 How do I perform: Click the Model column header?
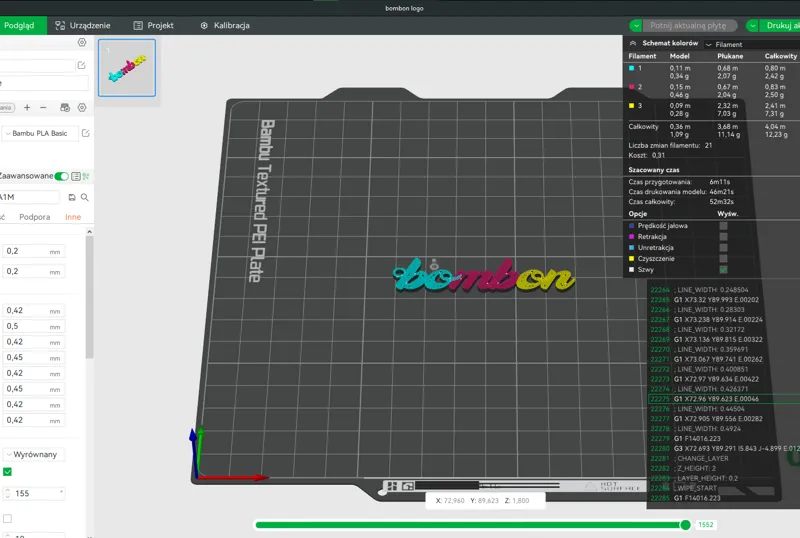[680, 56]
